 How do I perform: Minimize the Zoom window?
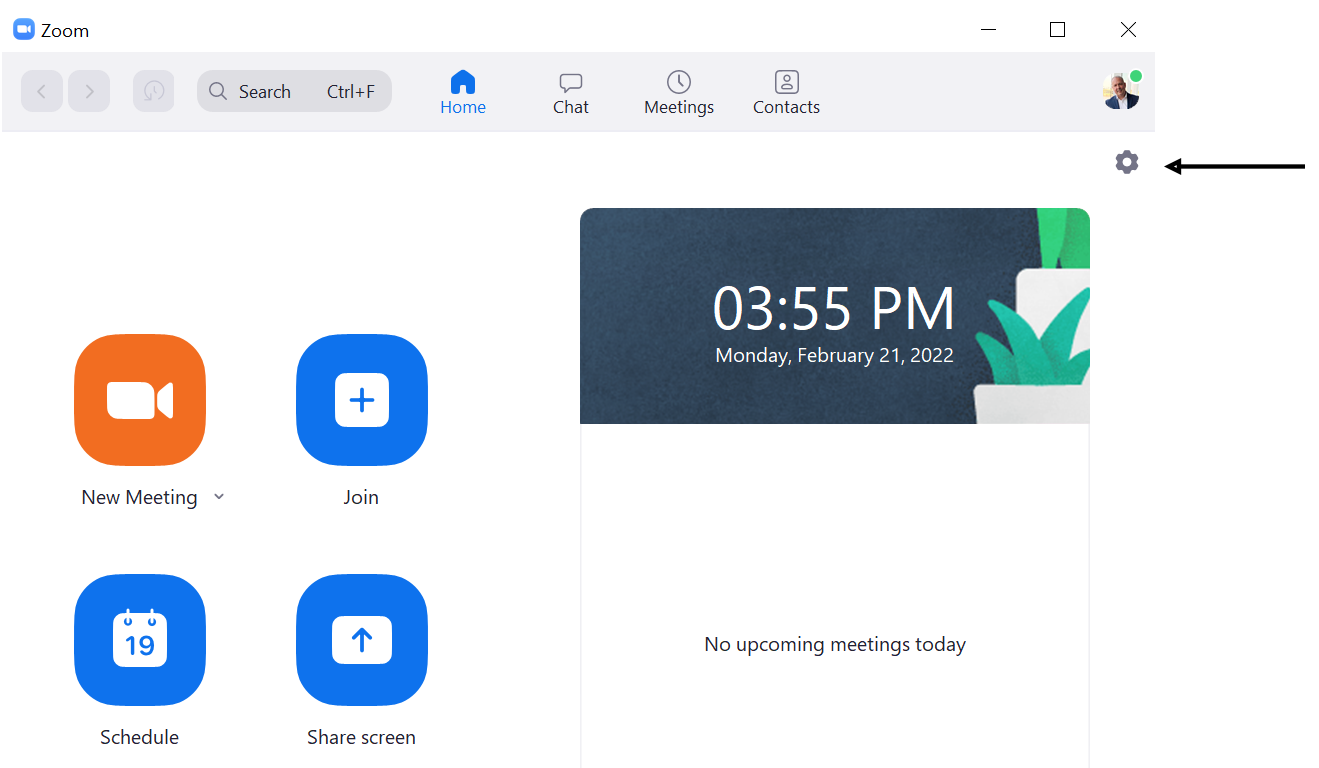(988, 30)
